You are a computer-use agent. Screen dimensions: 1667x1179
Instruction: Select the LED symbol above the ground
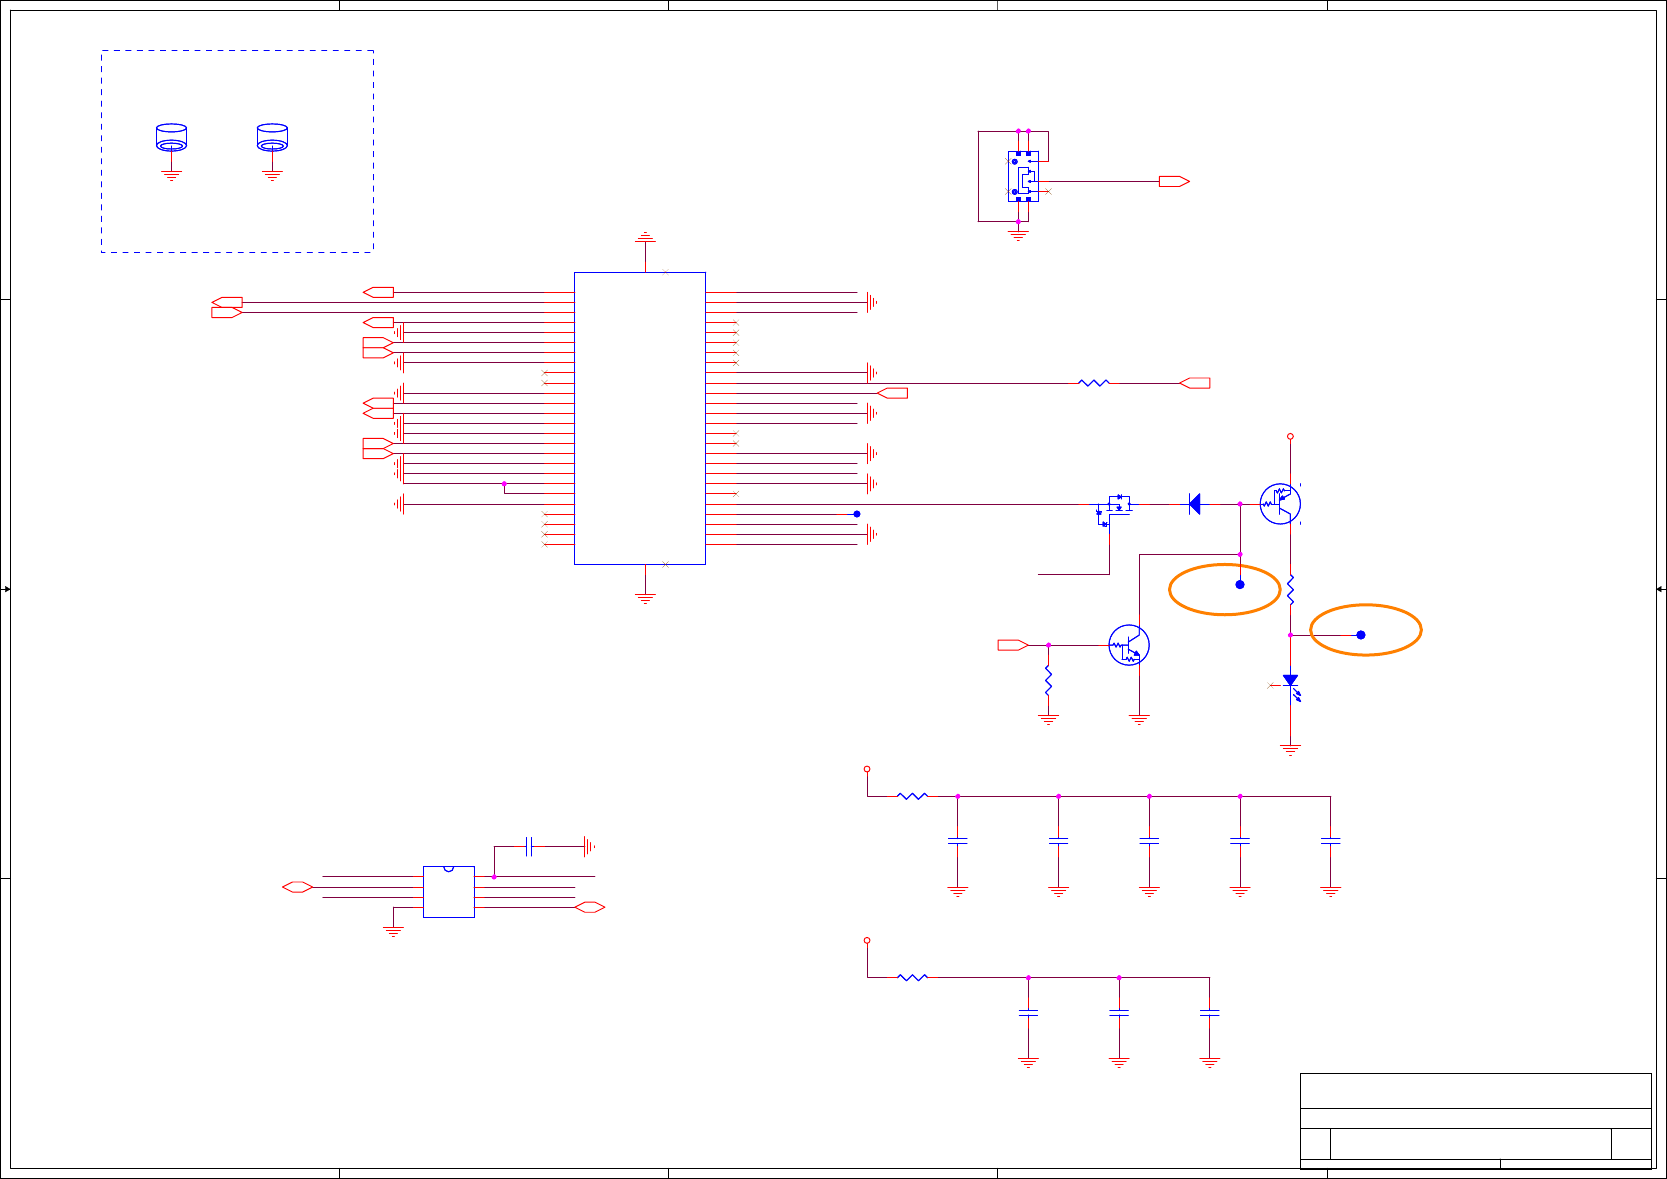1291,686
